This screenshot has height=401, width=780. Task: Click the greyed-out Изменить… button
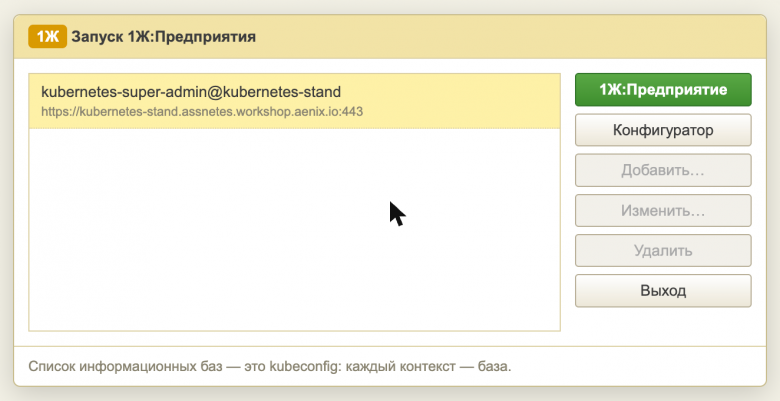click(663, 210)
